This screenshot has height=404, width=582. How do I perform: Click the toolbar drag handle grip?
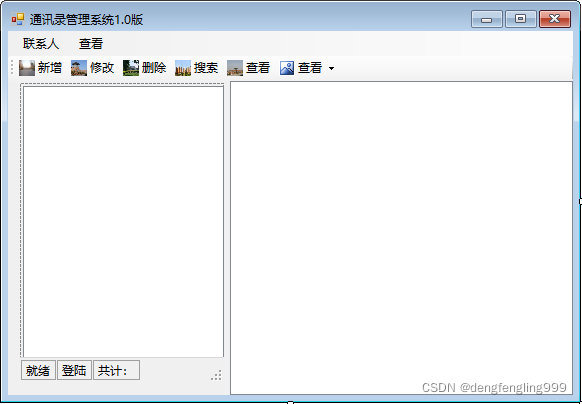(12, 68)
